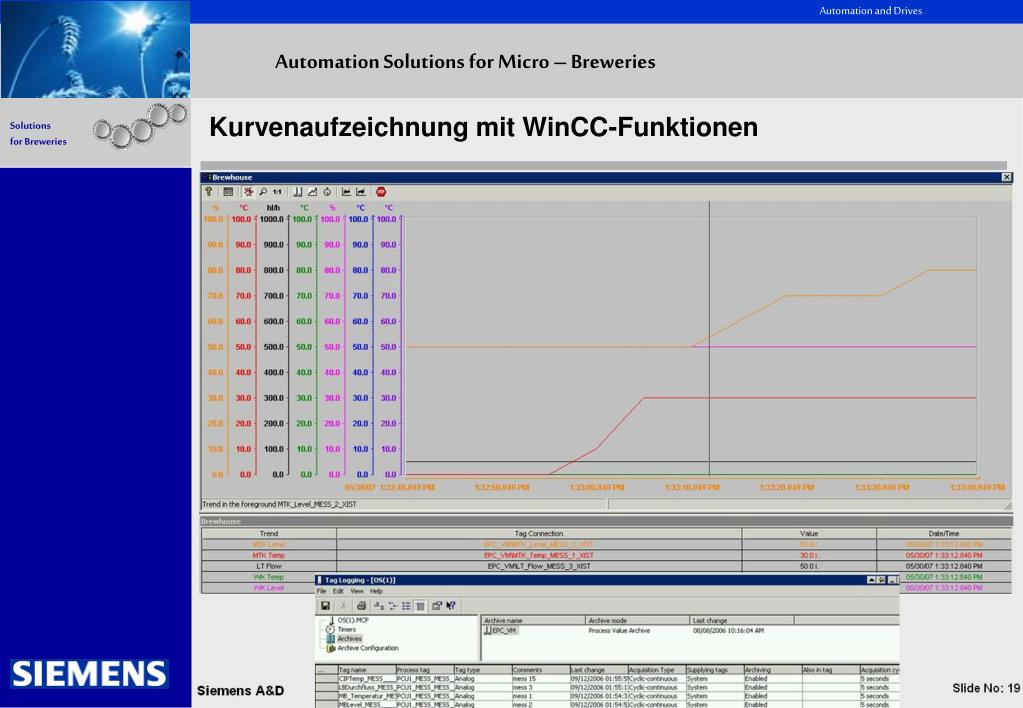Open the Edit menu in Tag Logging
The image size is (1023, 708).
338,591
